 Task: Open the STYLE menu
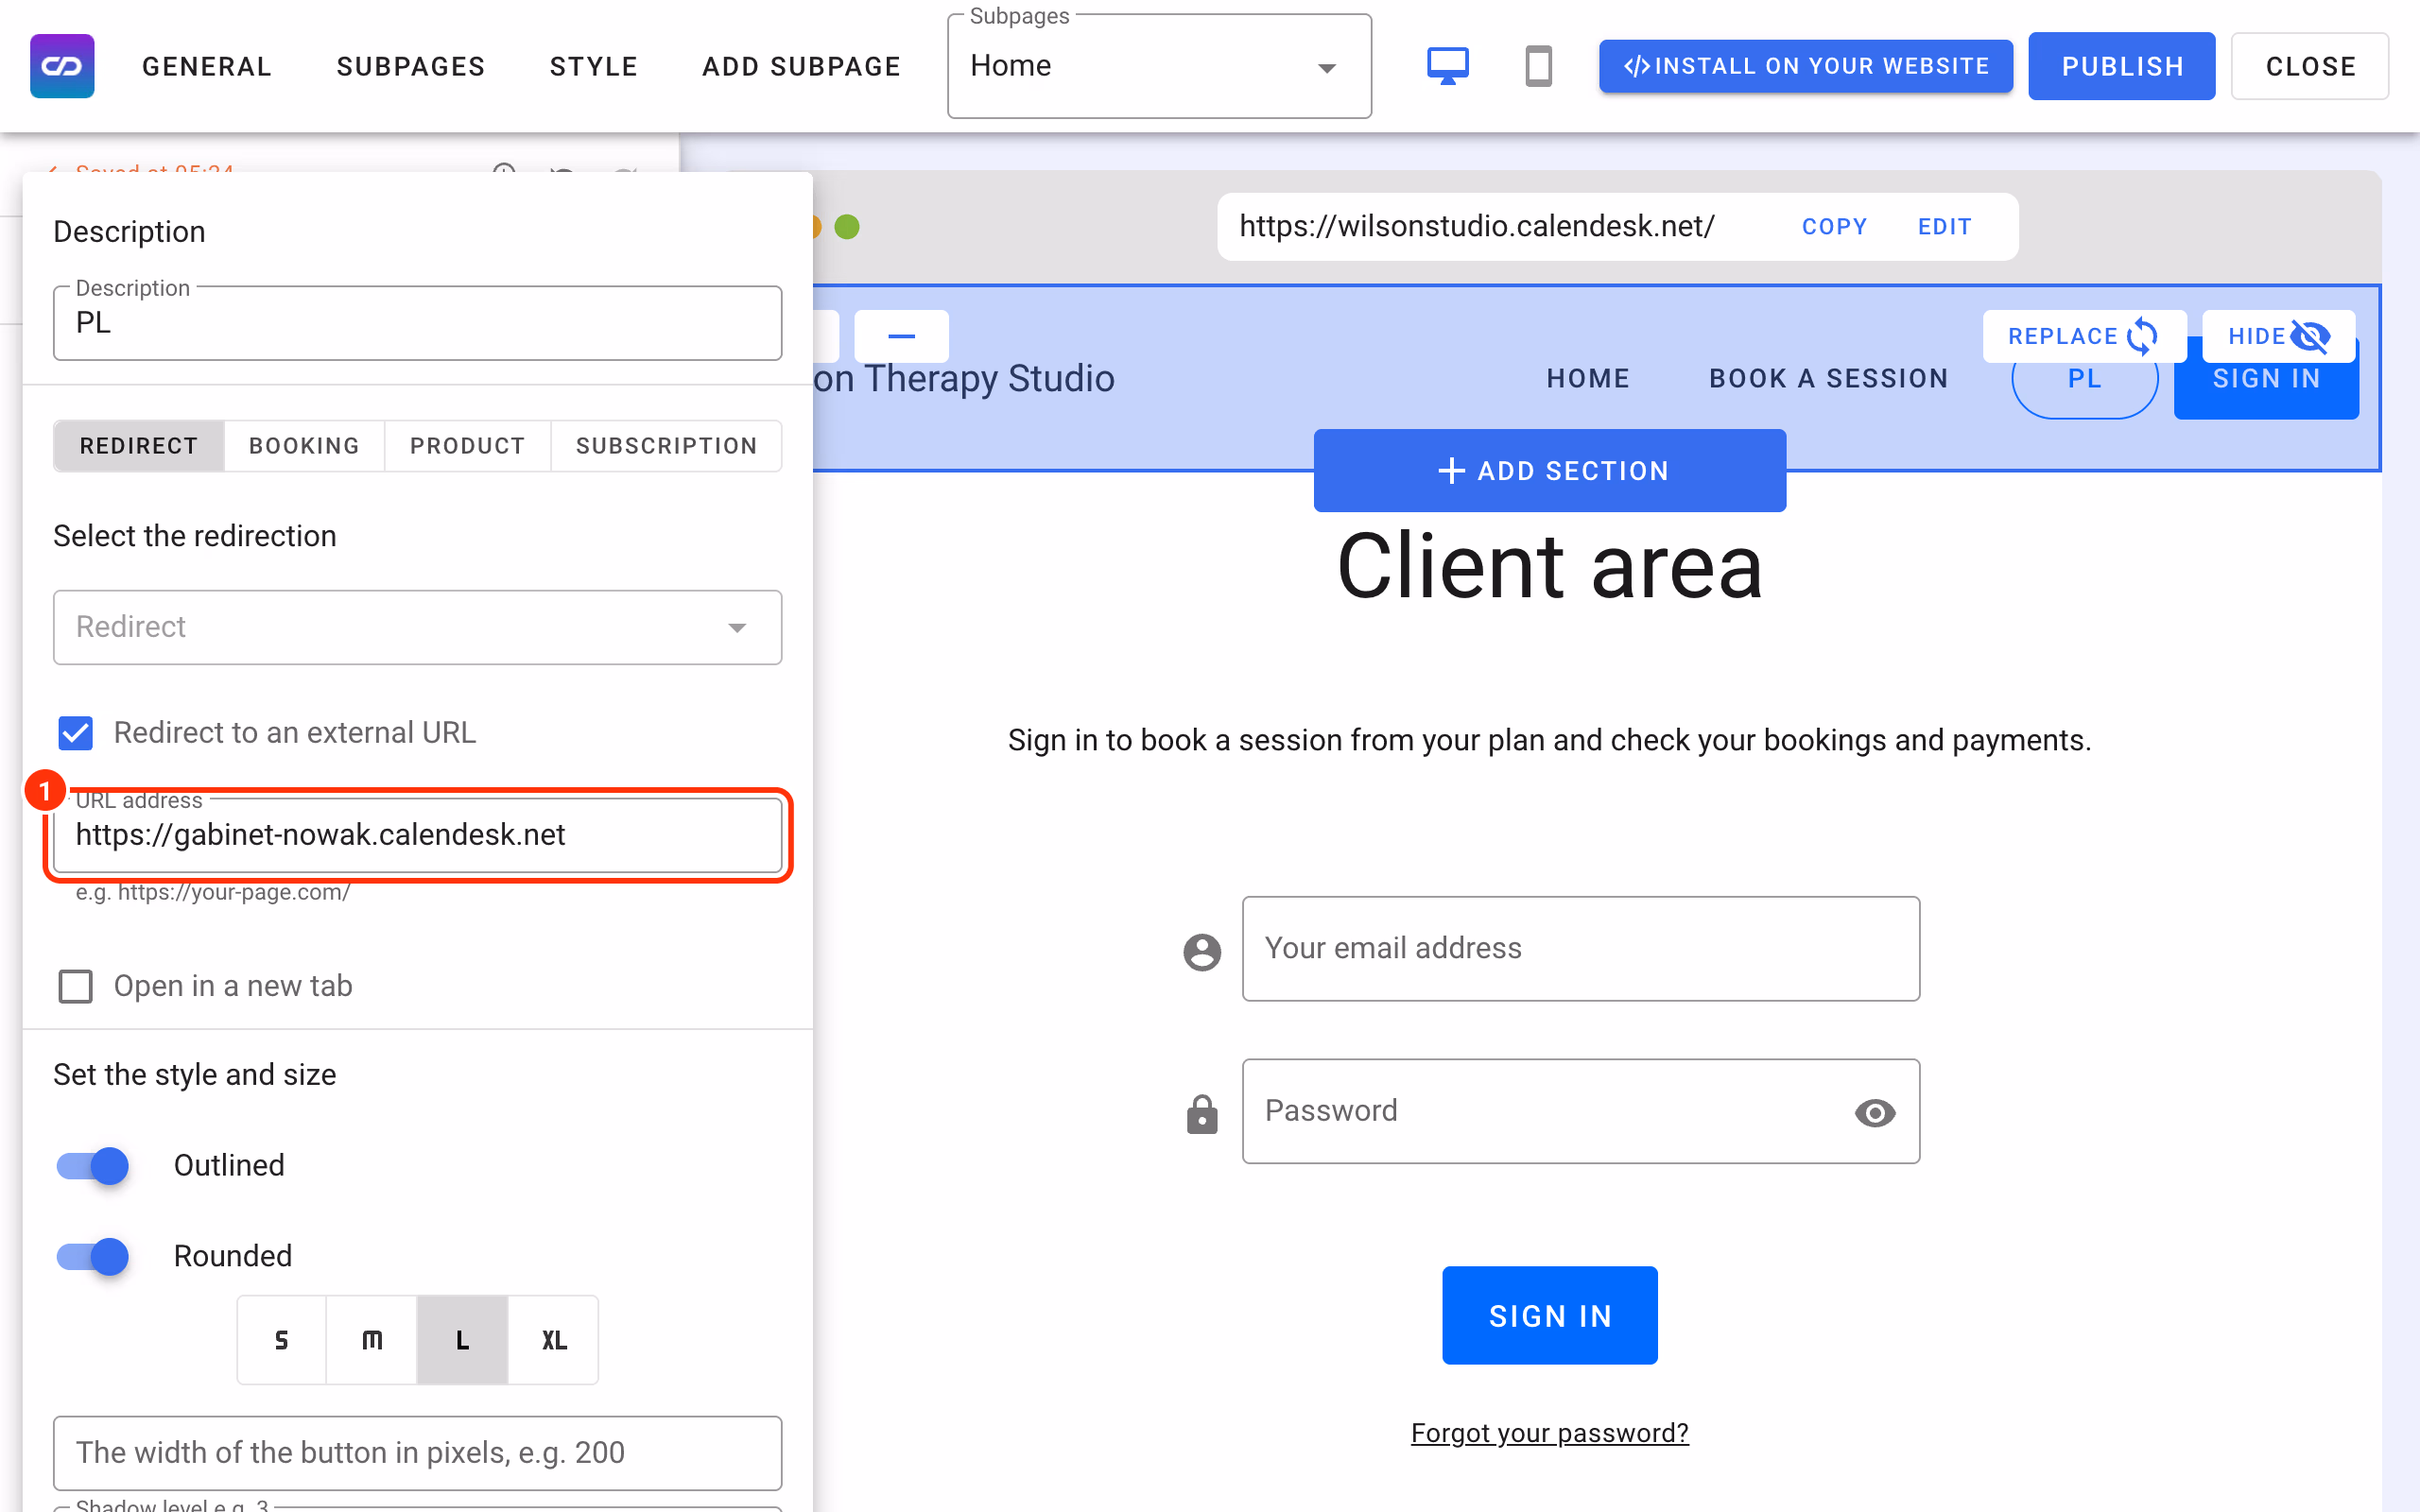pos(594,66)
